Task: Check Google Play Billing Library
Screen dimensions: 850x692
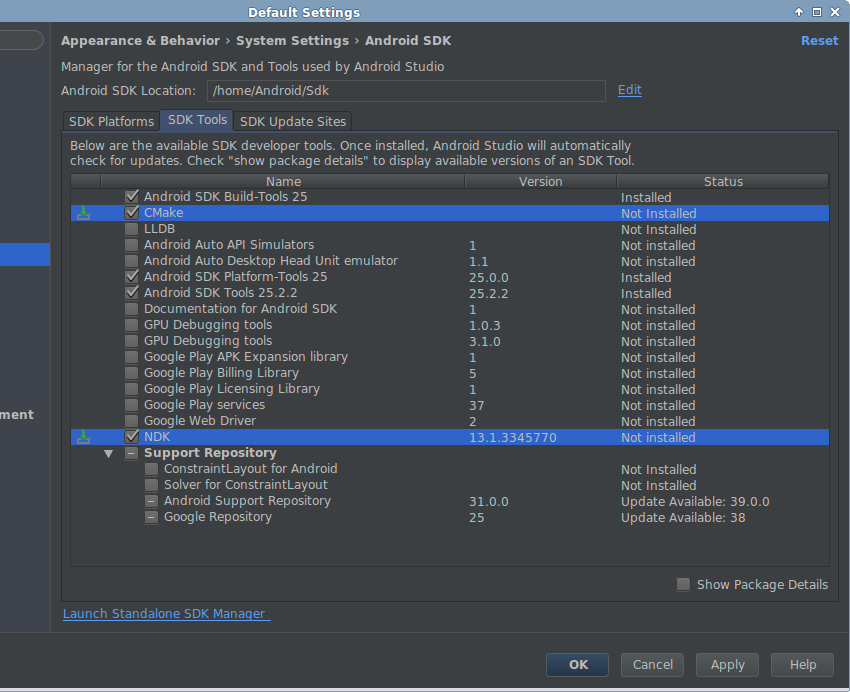Action: pos(132,373)
